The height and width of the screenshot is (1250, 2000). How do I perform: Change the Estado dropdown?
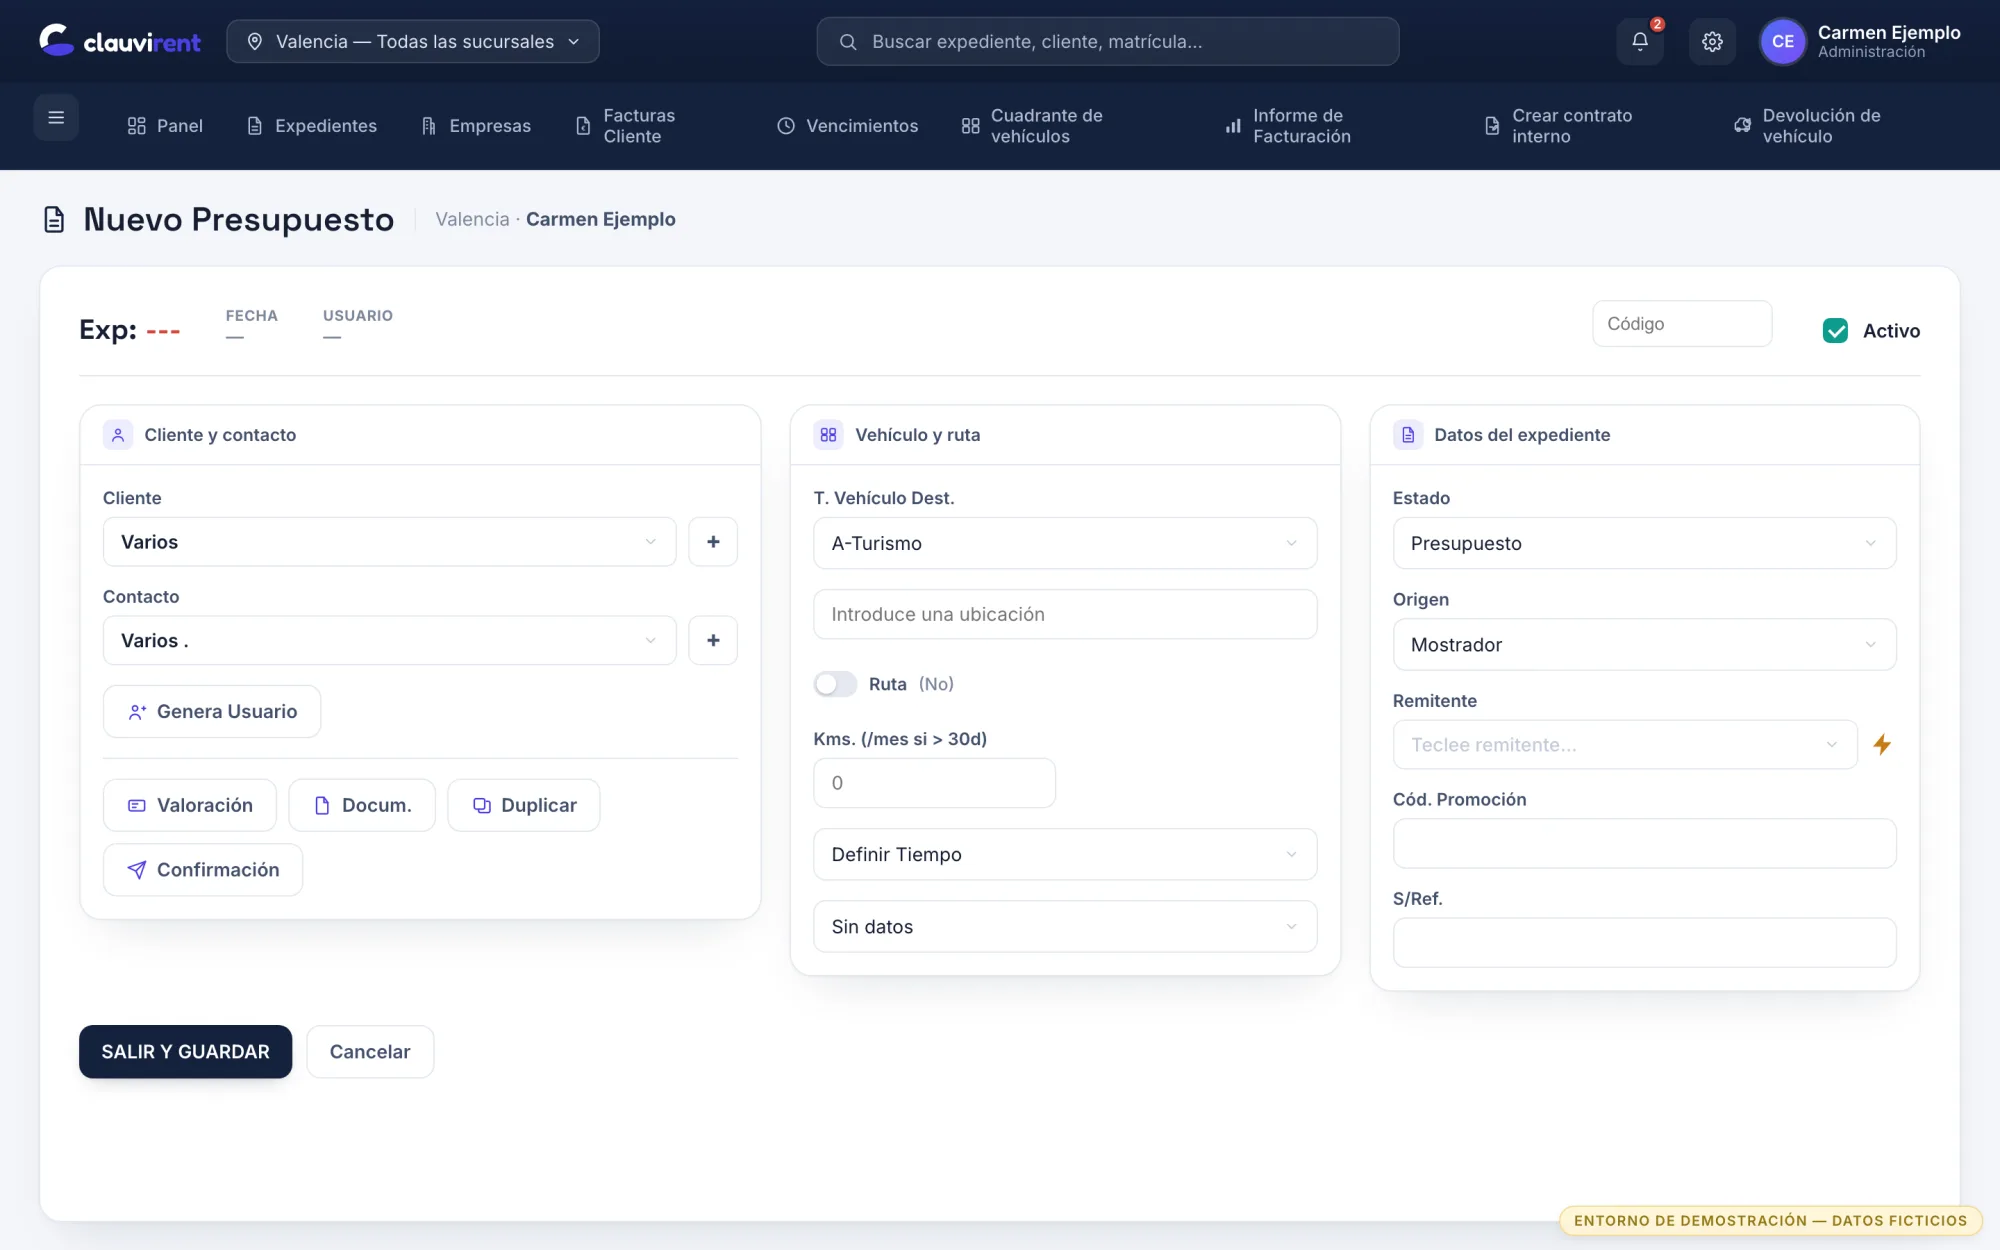pyautogui.click(x=1644, y=543)
